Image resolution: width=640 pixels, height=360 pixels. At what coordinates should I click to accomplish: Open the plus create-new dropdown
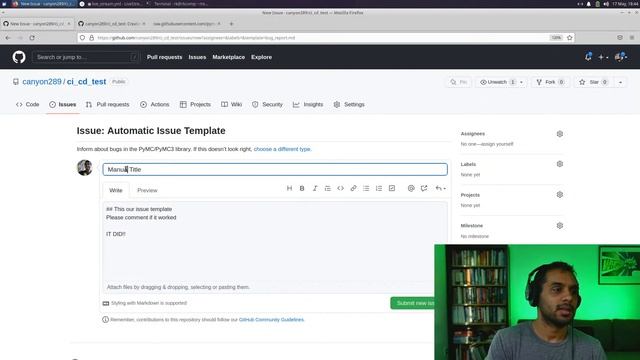pos(603,58)
